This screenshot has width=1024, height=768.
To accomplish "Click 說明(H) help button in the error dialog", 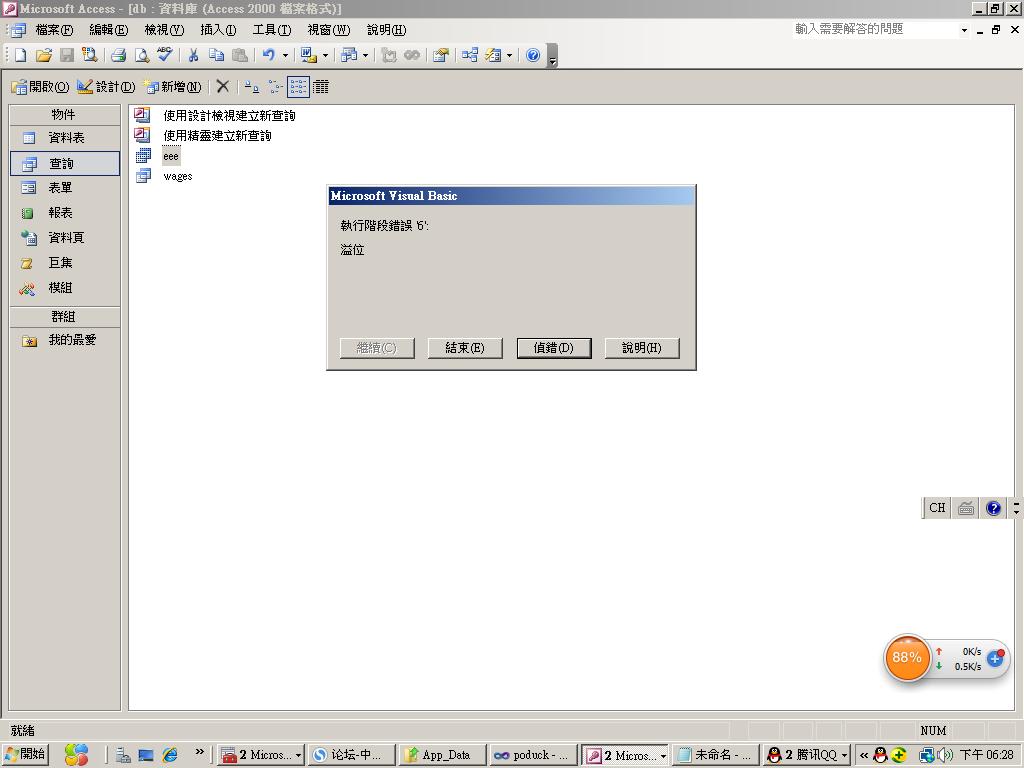I will [x=642, y=348].
